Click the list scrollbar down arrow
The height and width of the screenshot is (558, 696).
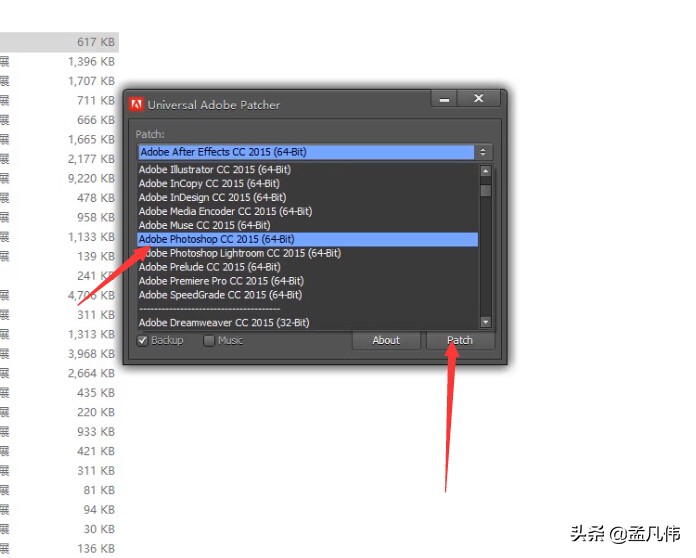tap(486, 322)
